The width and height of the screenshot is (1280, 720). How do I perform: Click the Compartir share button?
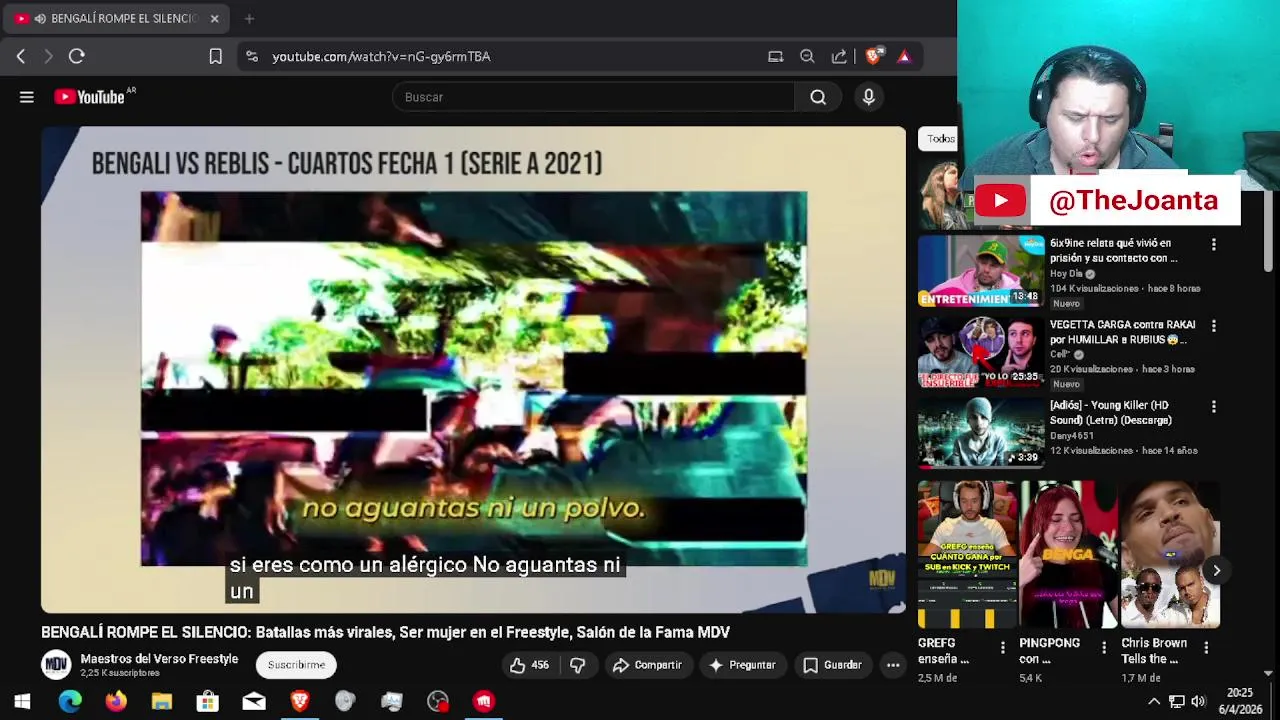[647, 665]
